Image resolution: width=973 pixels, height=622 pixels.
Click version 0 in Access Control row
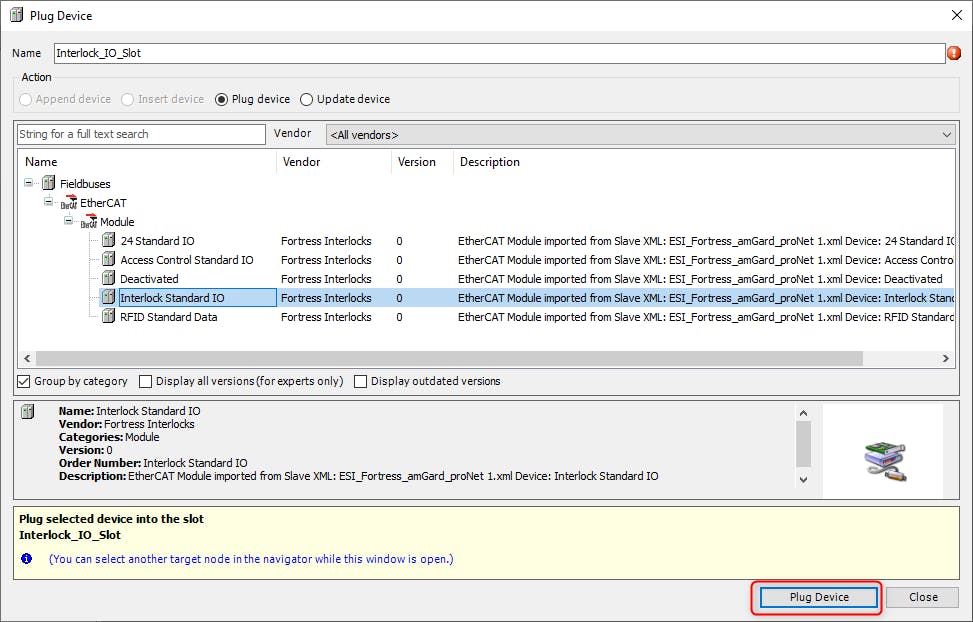[399, 260]
